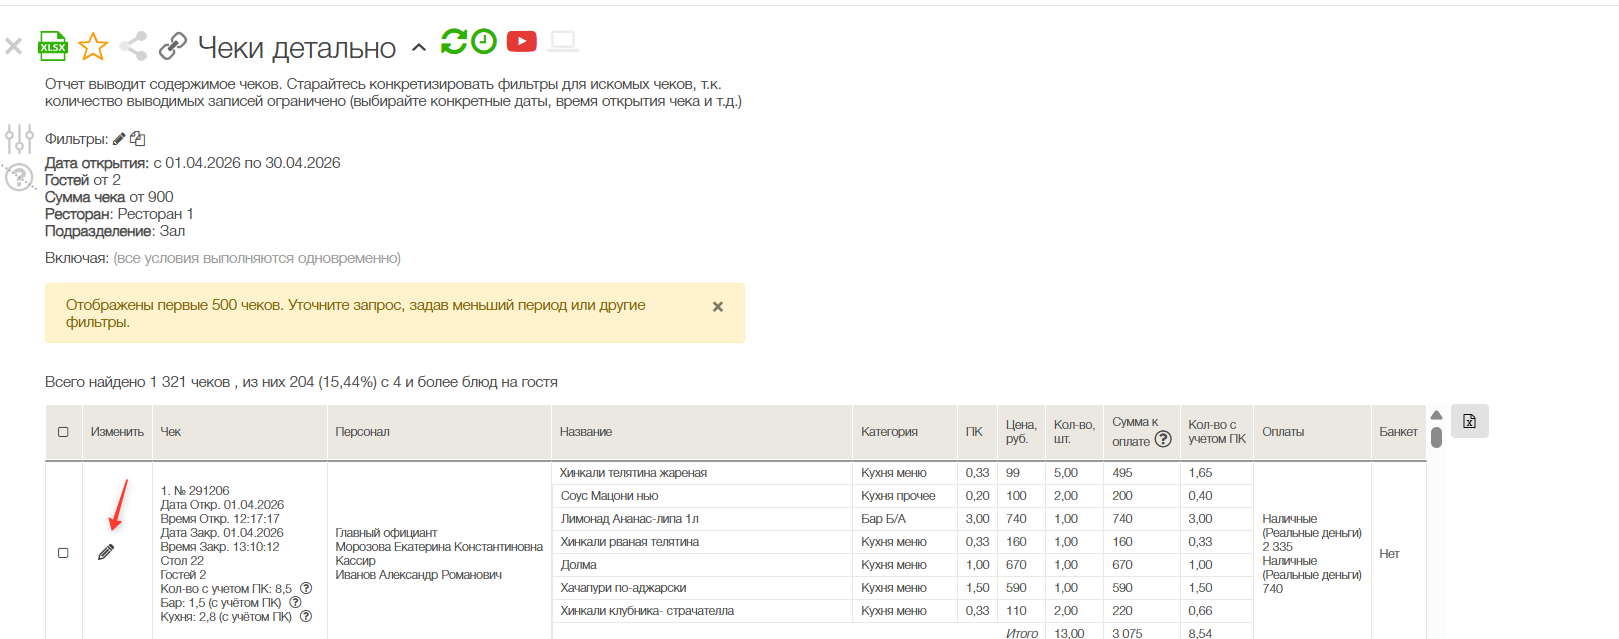Open help icon beside Кухня: 2,8
Image resolution: width=1619 pixels, height=639 pixels.
[306, 617]
